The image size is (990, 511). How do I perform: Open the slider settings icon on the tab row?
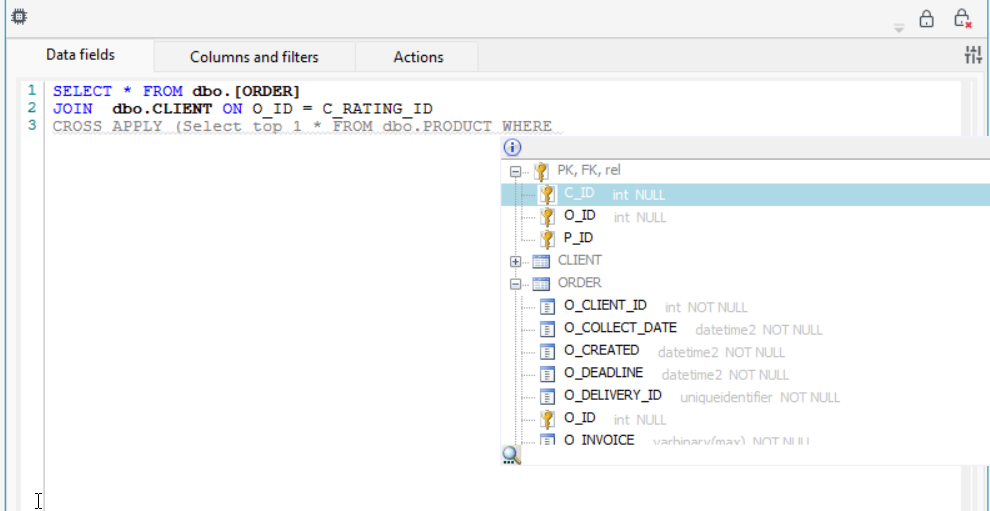(x=973, y=56)
